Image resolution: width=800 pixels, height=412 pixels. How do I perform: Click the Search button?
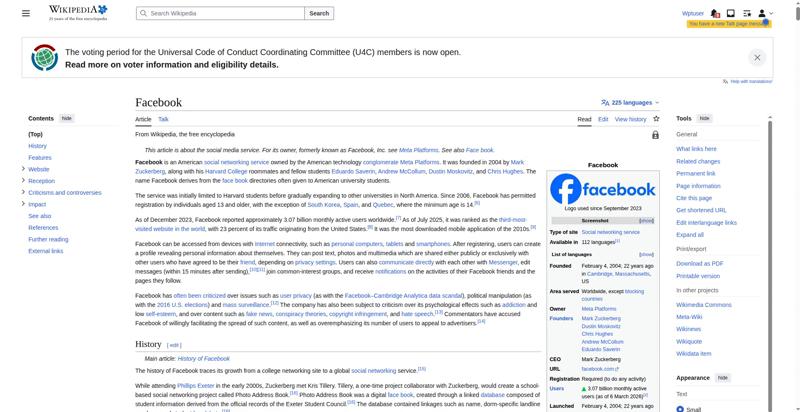(x=319, y=13)
